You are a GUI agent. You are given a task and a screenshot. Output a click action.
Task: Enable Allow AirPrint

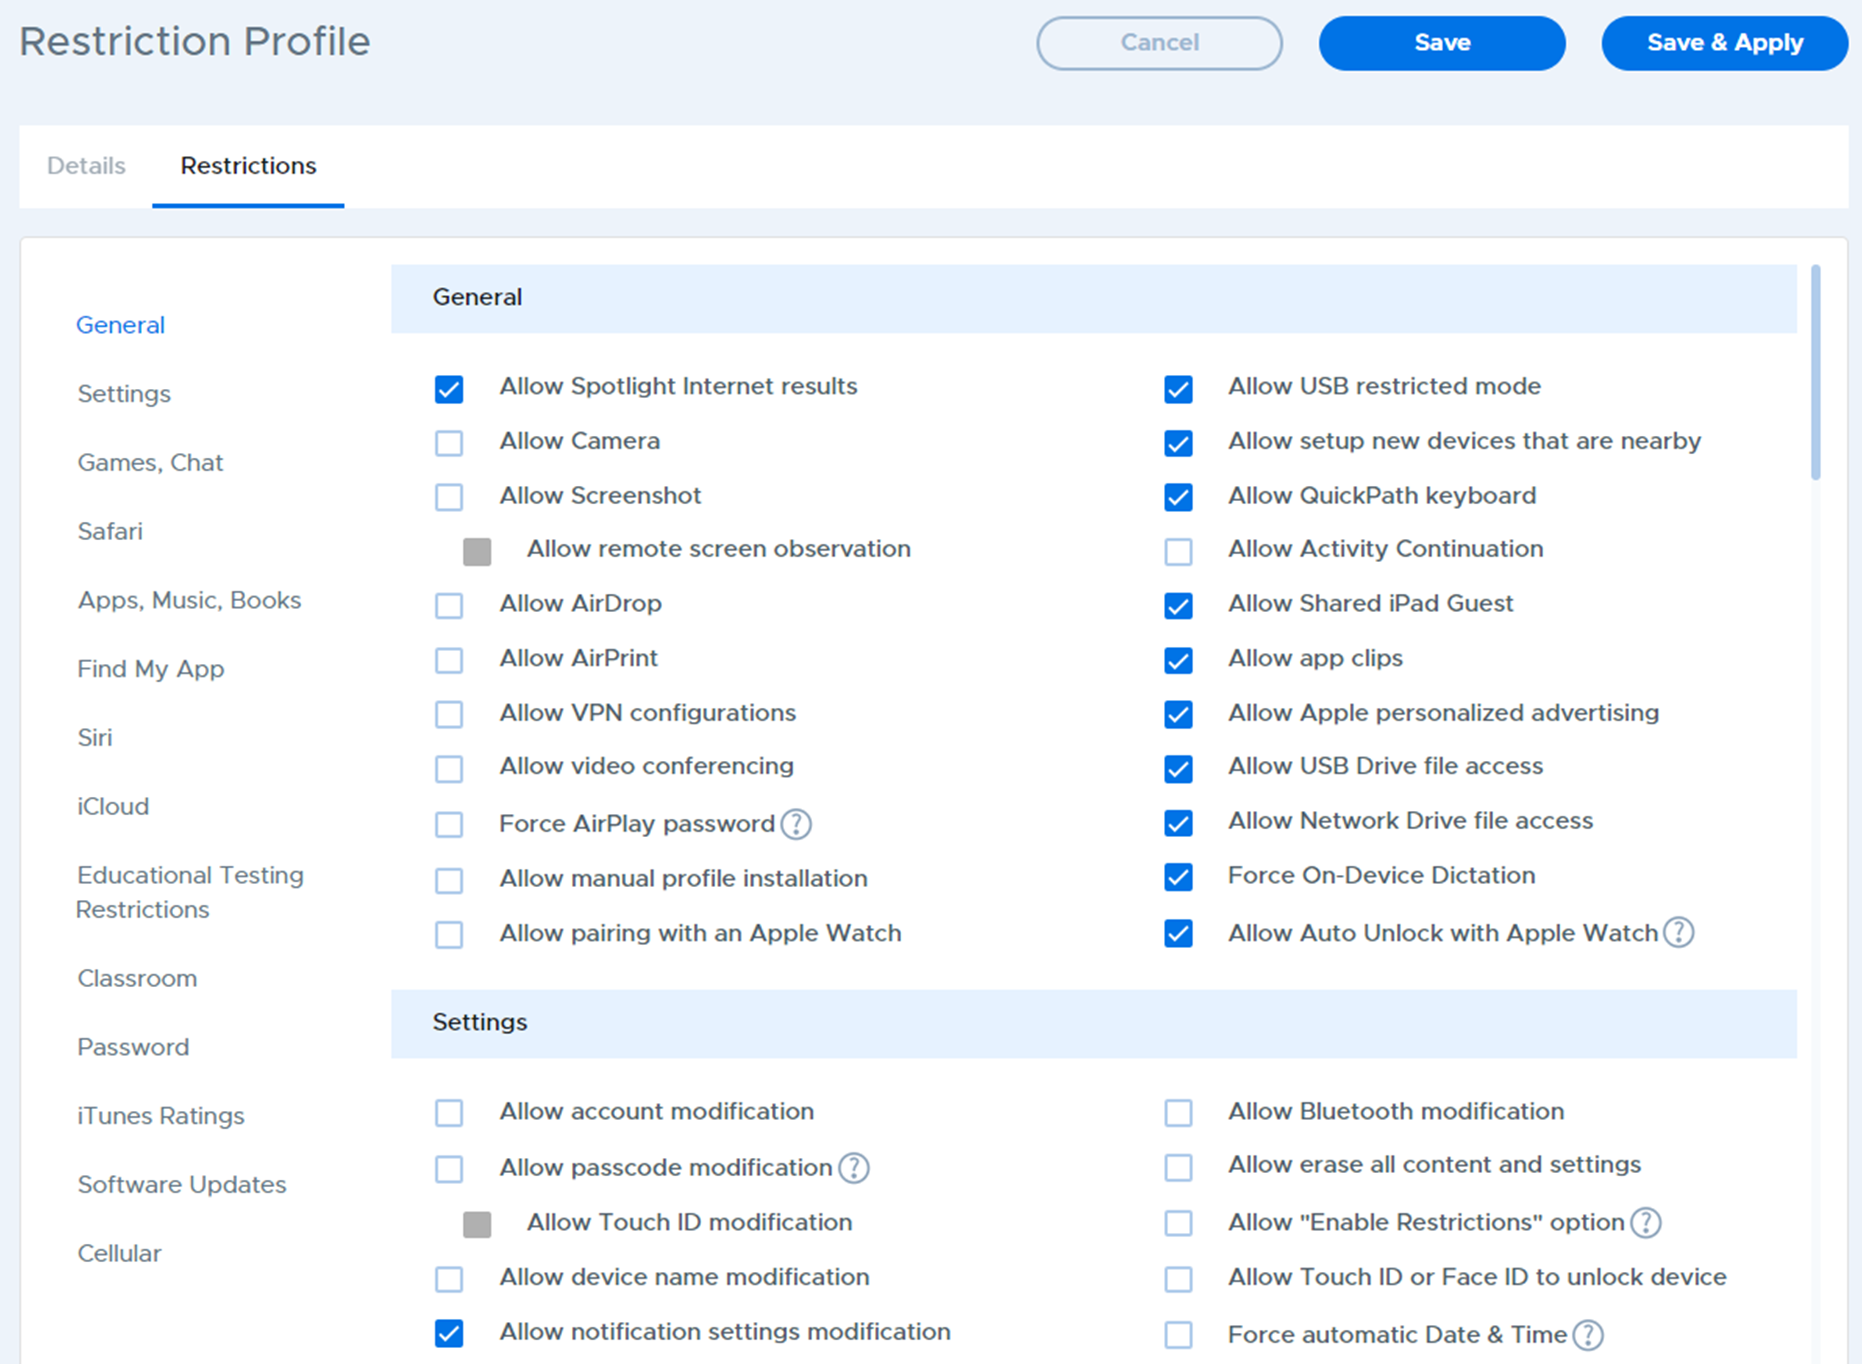(449, 659)
